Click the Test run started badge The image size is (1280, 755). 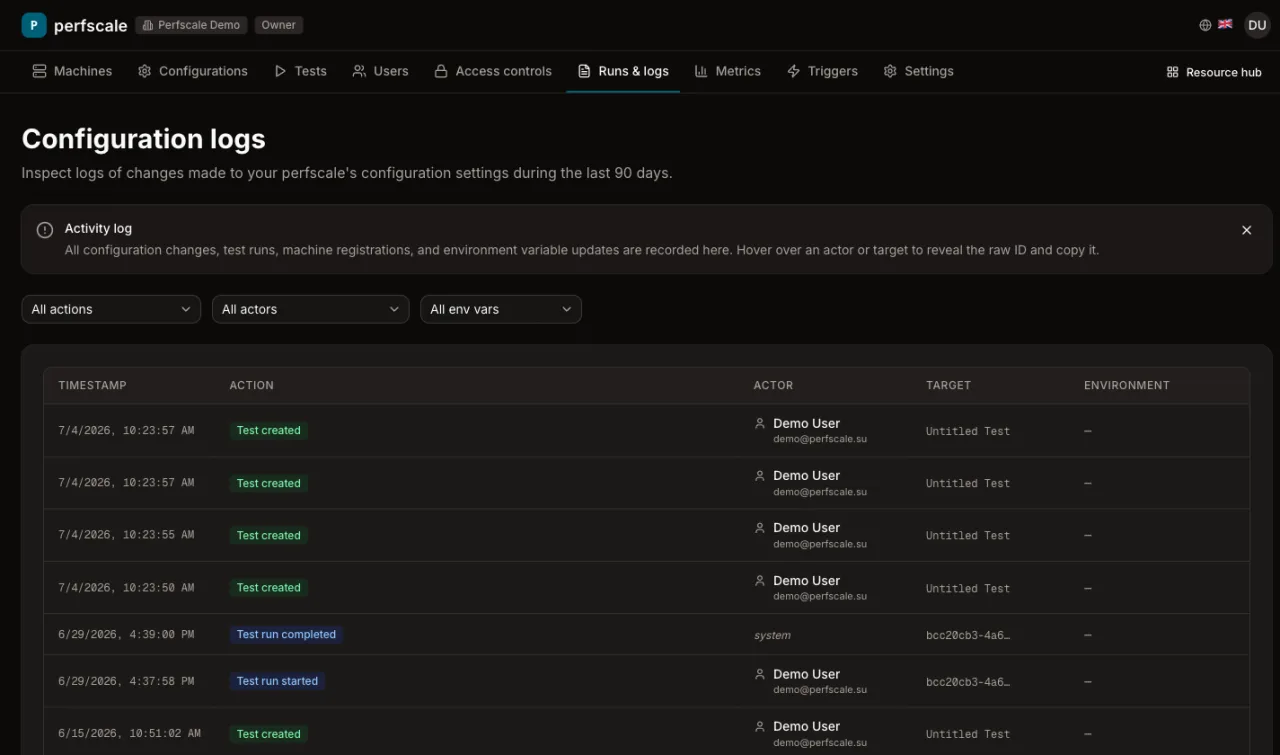coord(277,681)
